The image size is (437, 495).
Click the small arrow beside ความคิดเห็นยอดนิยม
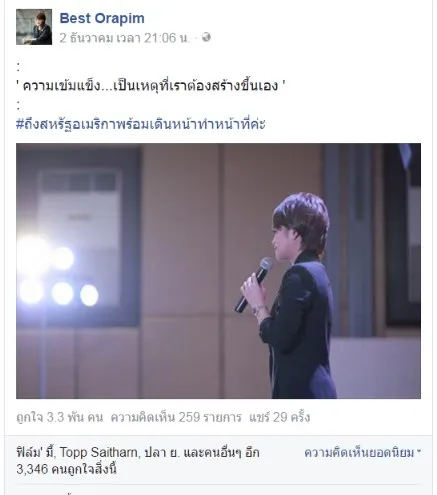419,451
